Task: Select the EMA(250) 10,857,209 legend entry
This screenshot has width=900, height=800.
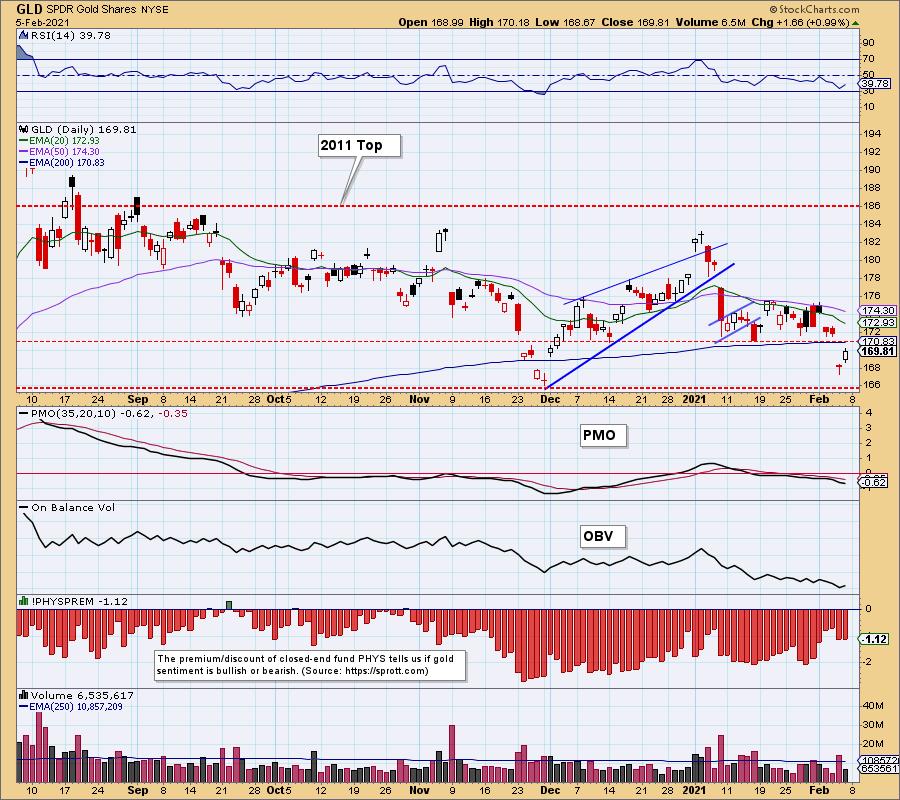Action: click(x=71, y=706)
